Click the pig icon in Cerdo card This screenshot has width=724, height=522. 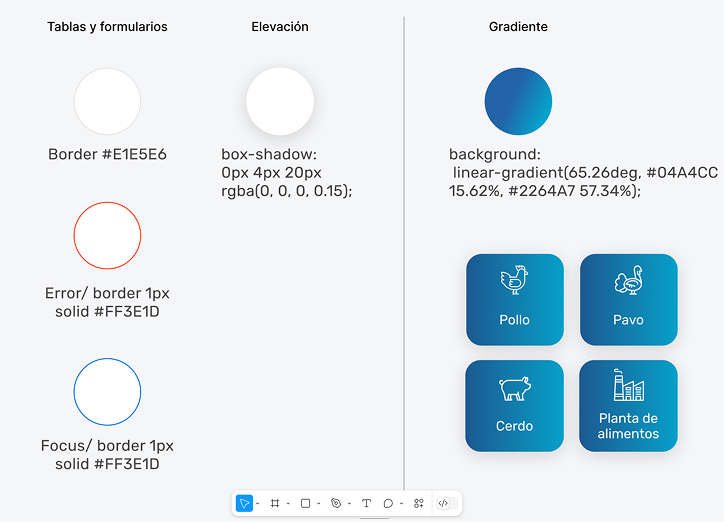tap(514, 388)
